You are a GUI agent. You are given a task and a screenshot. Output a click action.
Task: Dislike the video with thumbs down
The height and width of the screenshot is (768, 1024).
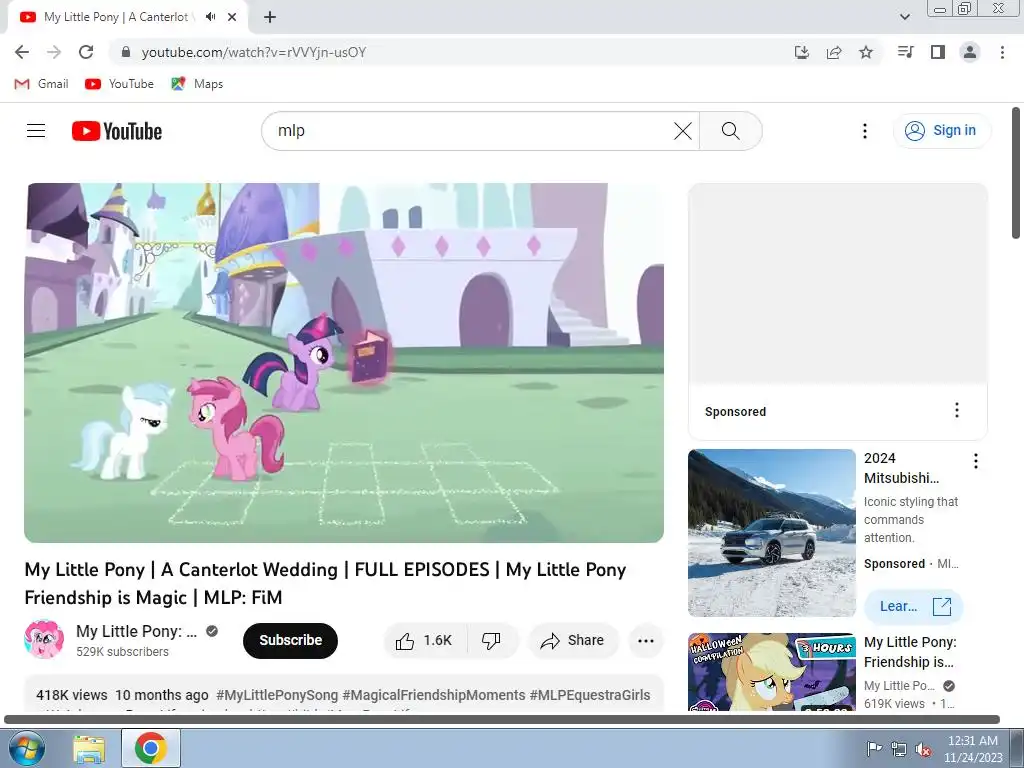click(492, 641)
